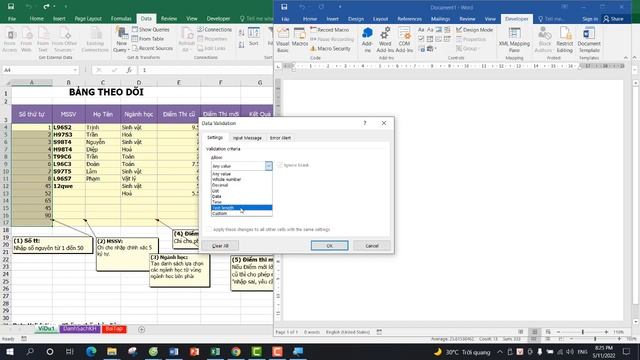Switch to ViDu1 sheet tab

[x=46, y=329]
